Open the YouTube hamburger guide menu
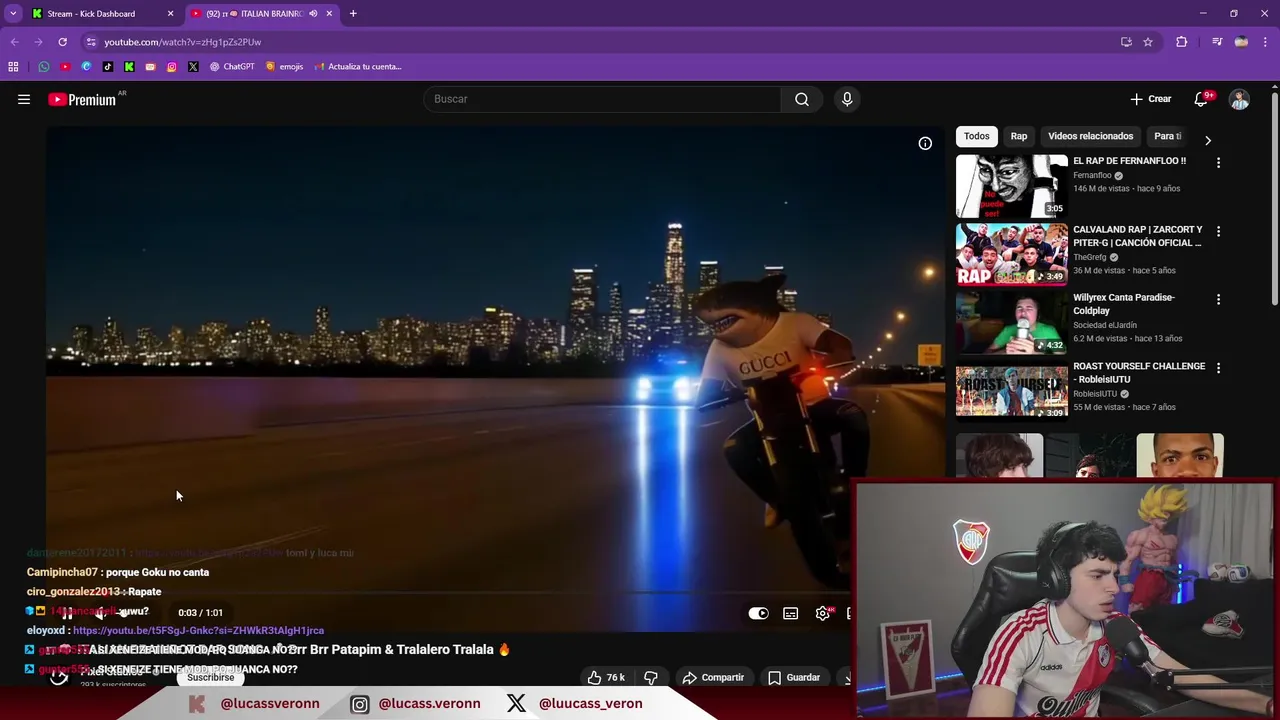This screenshot has height=720, width=1280. 24,99
